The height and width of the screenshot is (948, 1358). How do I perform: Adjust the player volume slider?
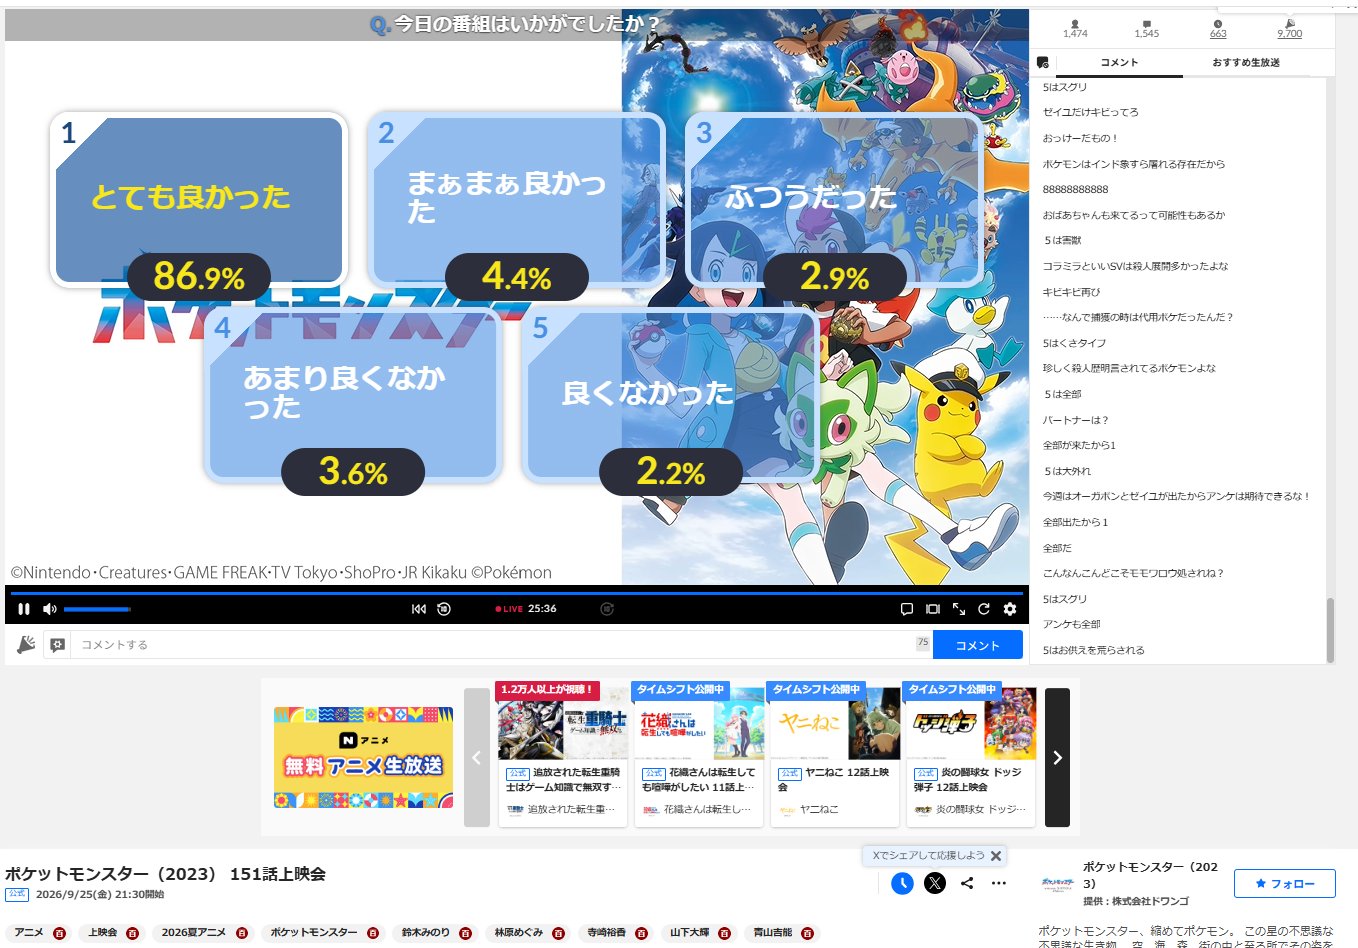coord(97,609)
